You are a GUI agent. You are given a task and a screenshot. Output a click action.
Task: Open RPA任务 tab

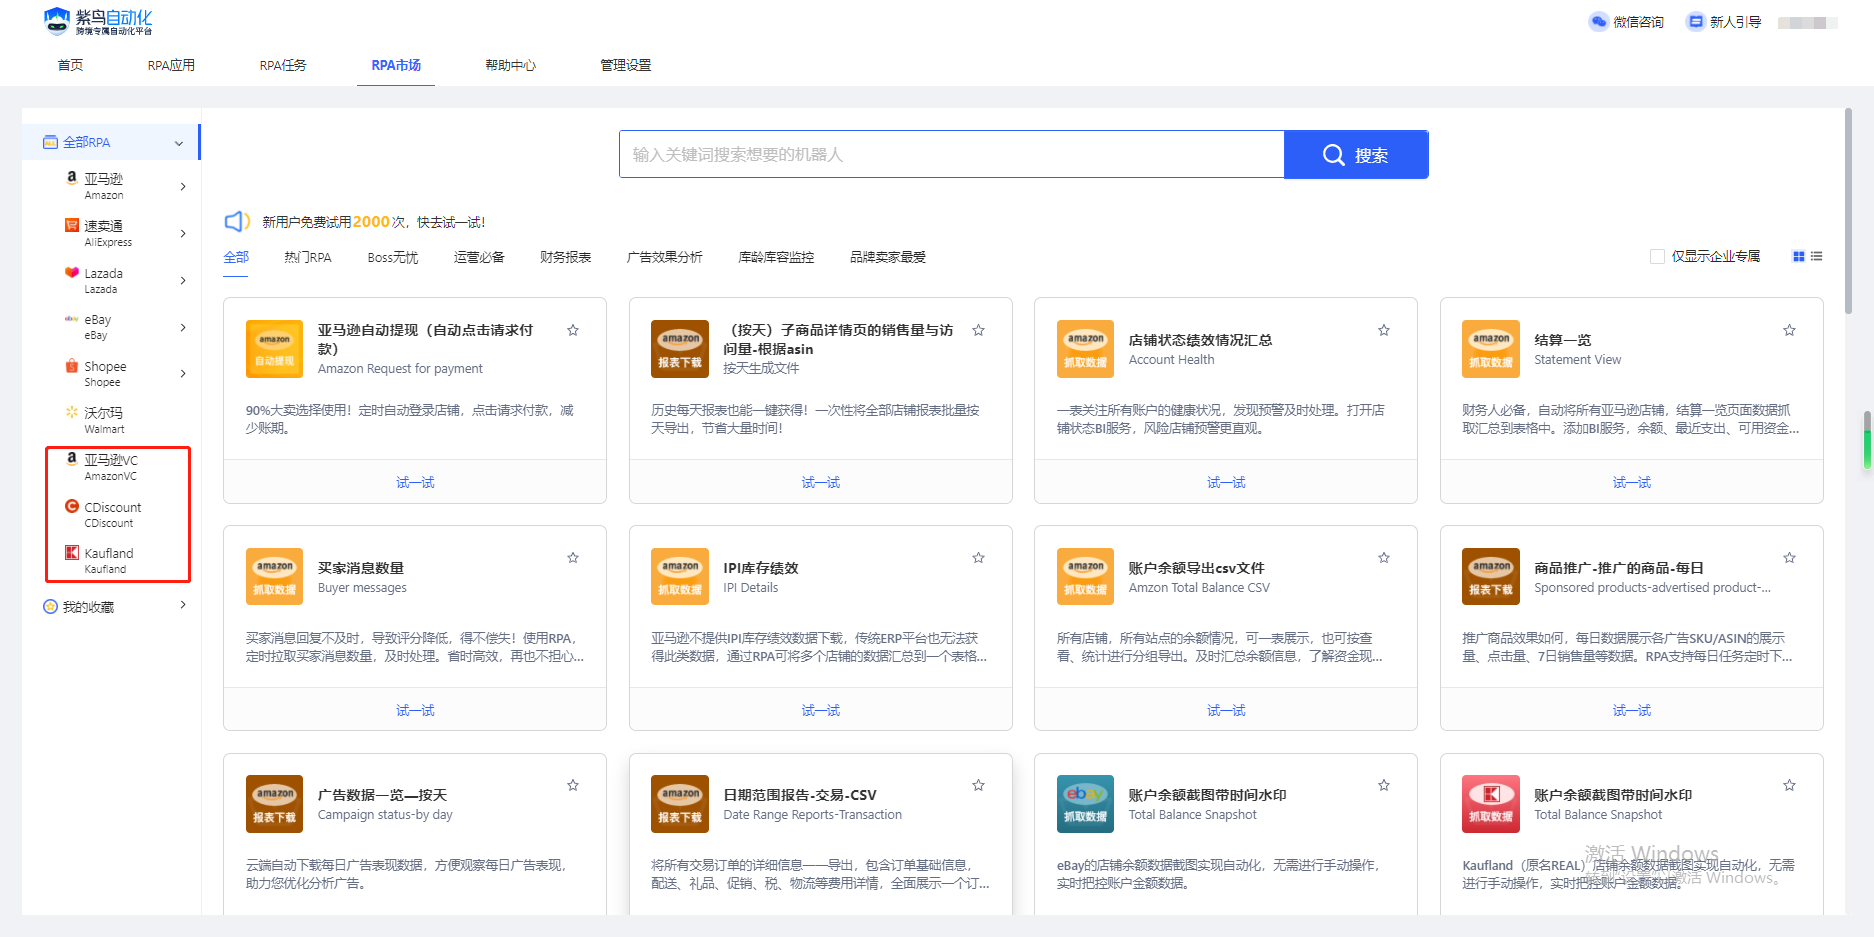coord(283,65)
